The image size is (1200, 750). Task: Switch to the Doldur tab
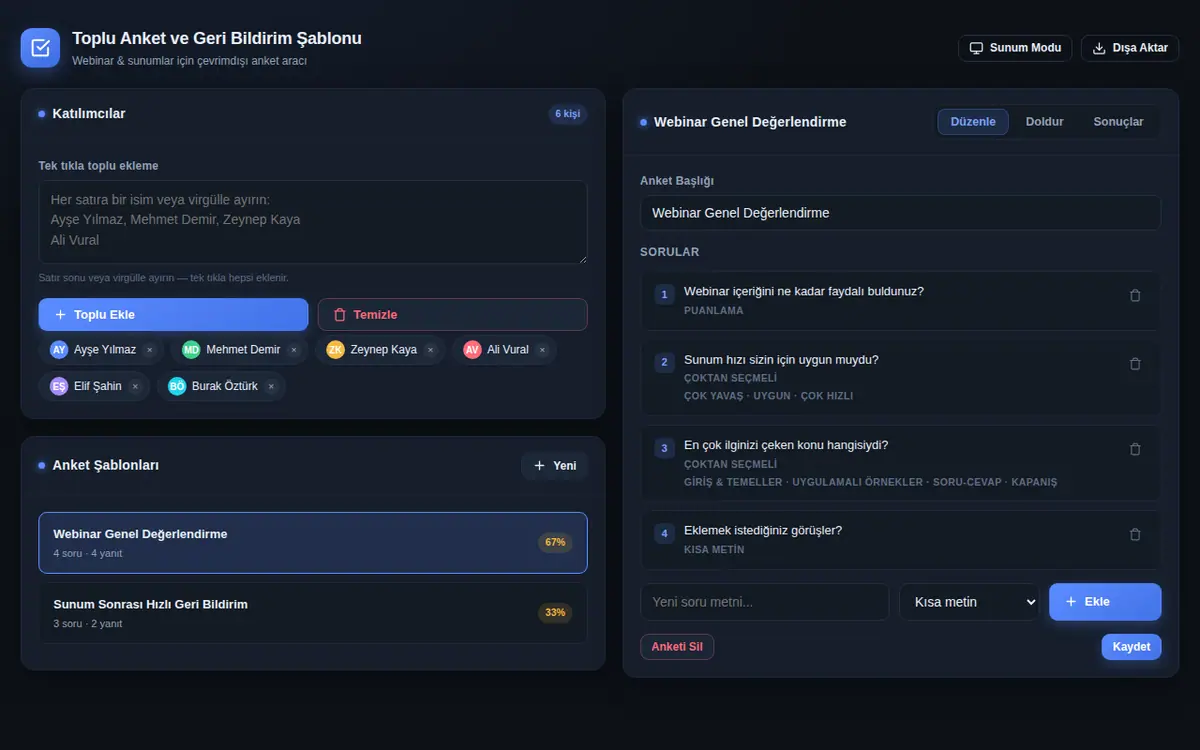tap(1045, 122)
